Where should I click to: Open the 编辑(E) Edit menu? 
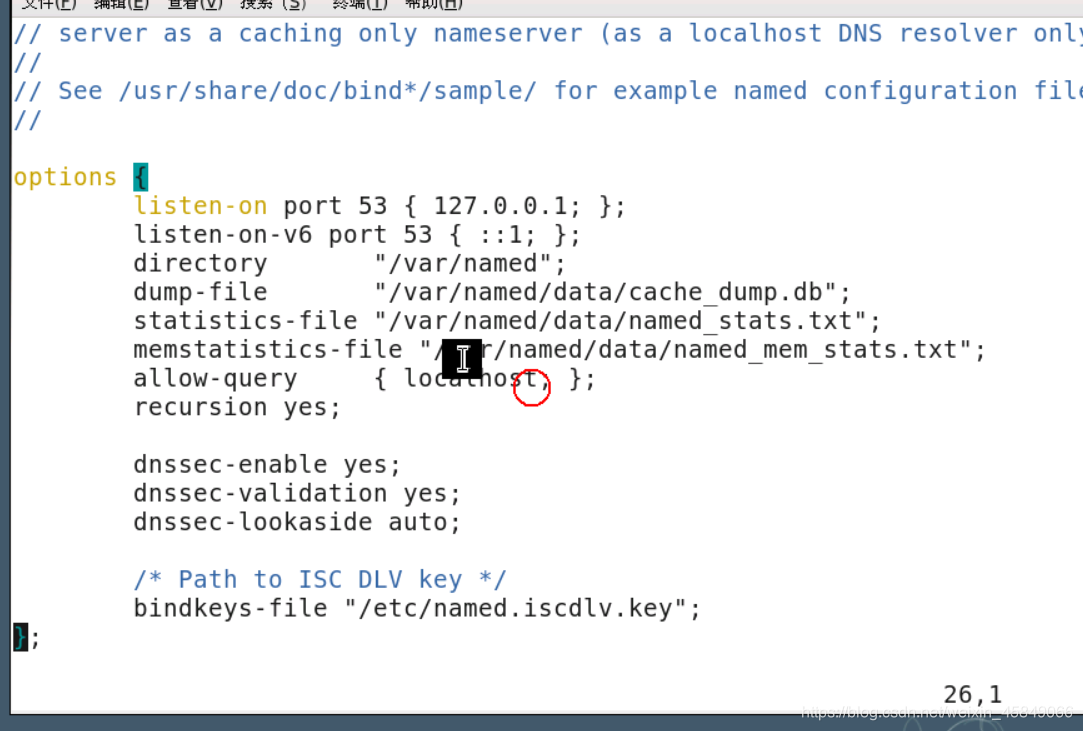121,4
